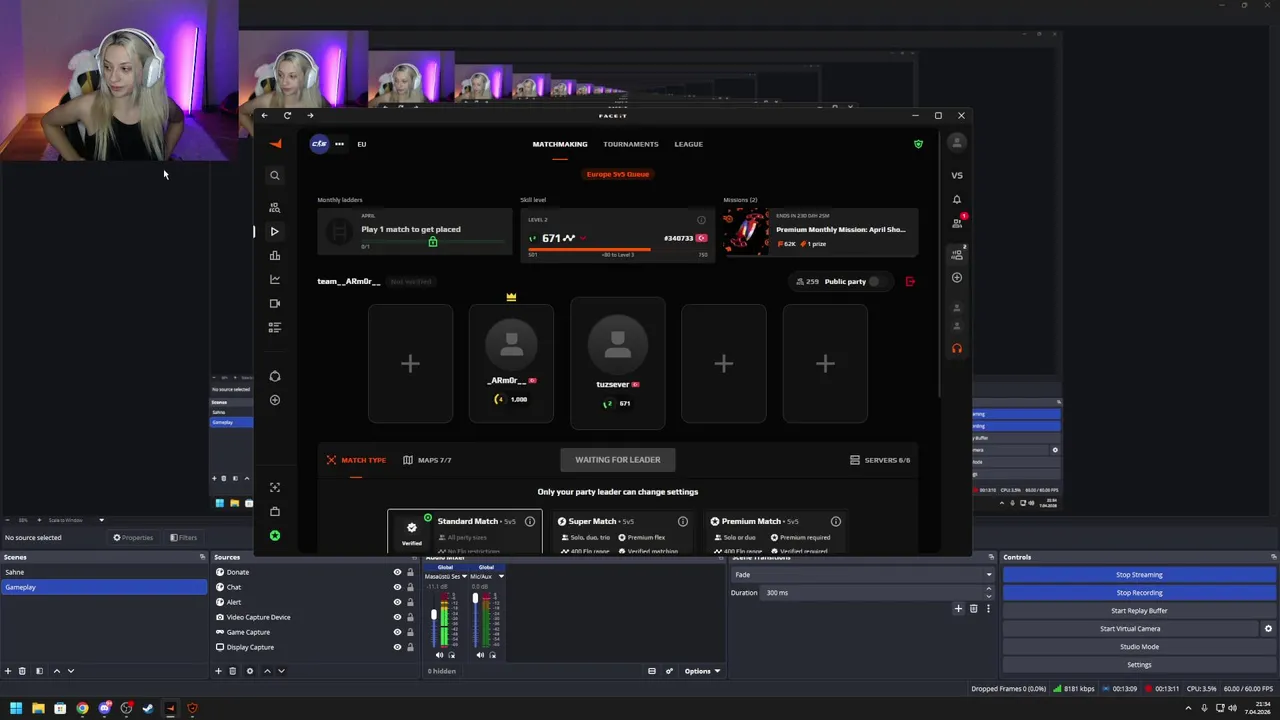Screen dimensions: 1280x720
Task: Open source properties gear in Sources dock
Action: (x=250, y=671)
